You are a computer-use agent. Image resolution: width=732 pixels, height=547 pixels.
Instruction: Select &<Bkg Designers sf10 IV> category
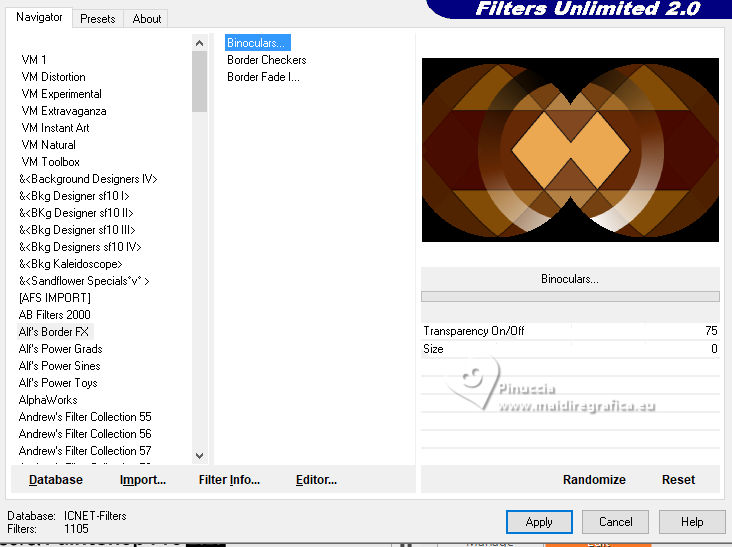80,247
